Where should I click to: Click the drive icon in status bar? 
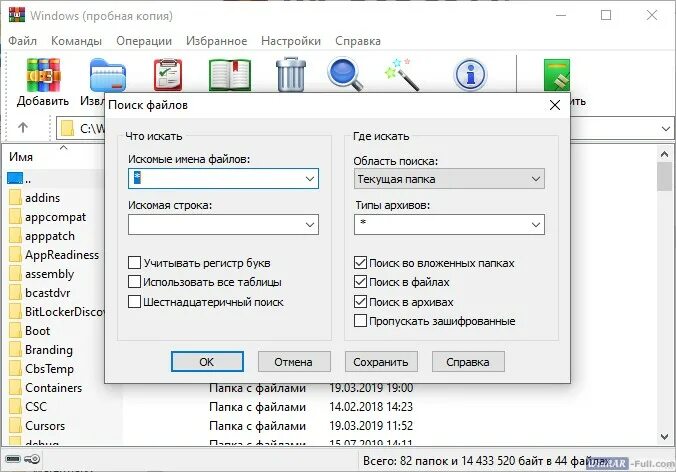click(13, 459)
